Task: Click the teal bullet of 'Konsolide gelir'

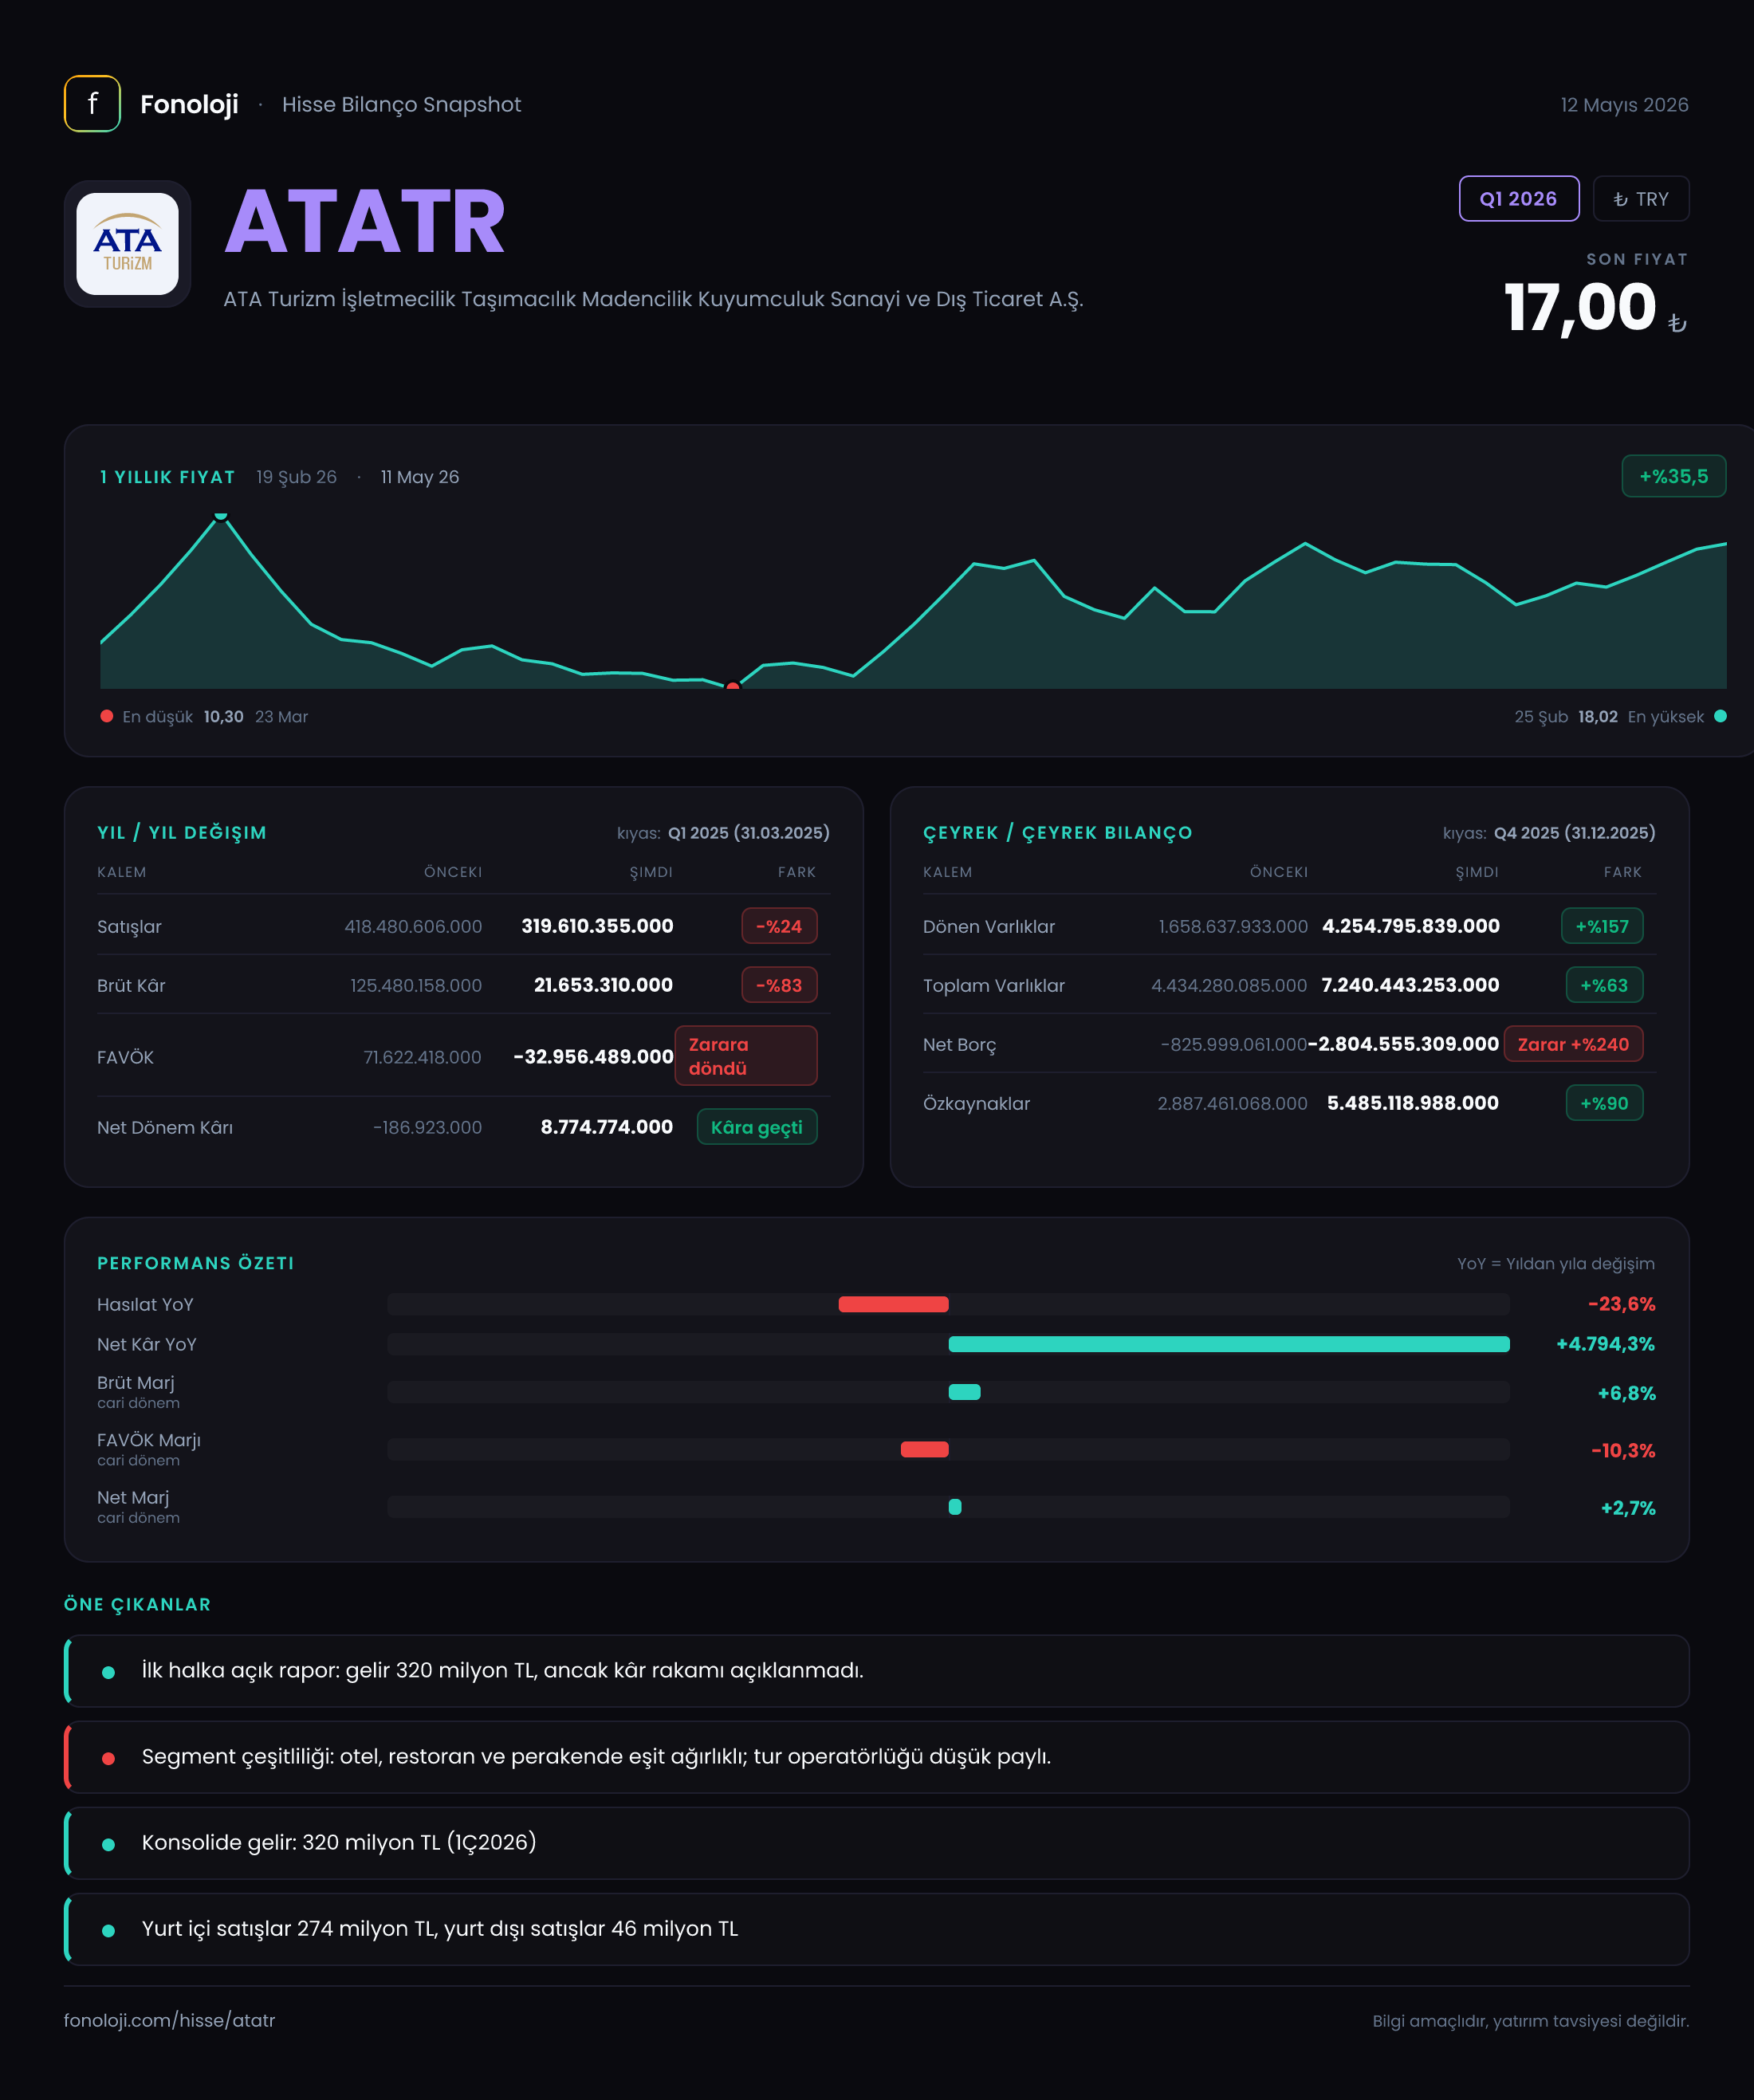Action: (x=108, y=1844)
